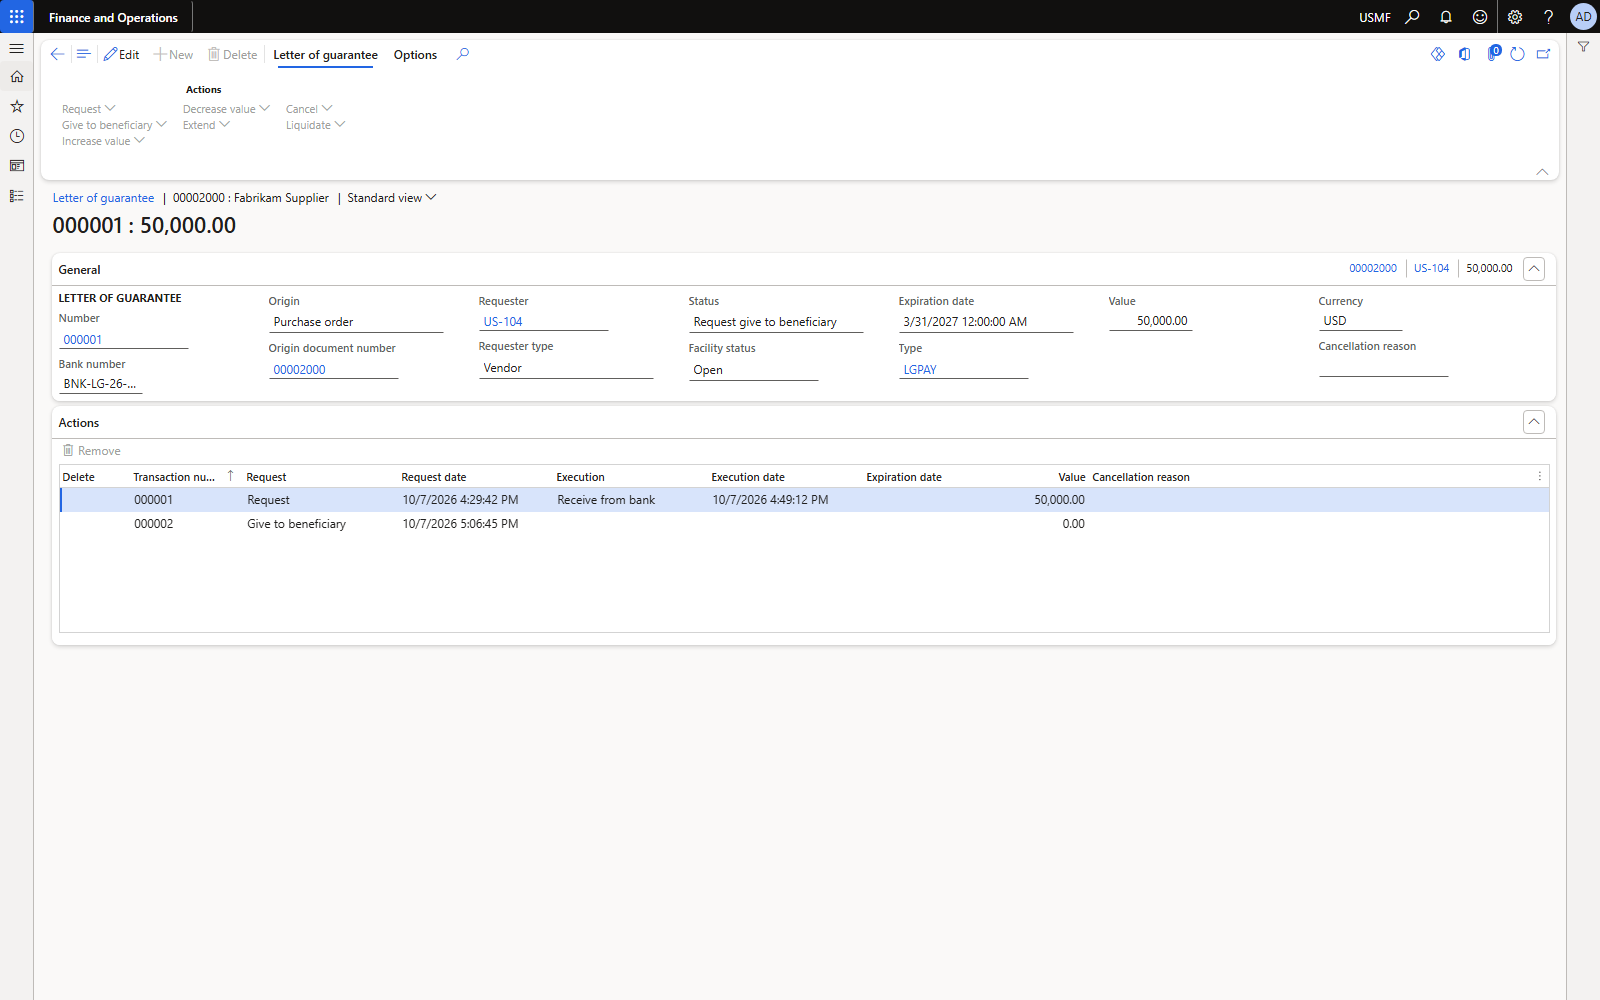Collapse the General section
1600x1000 pixels.
(1534, 269)
